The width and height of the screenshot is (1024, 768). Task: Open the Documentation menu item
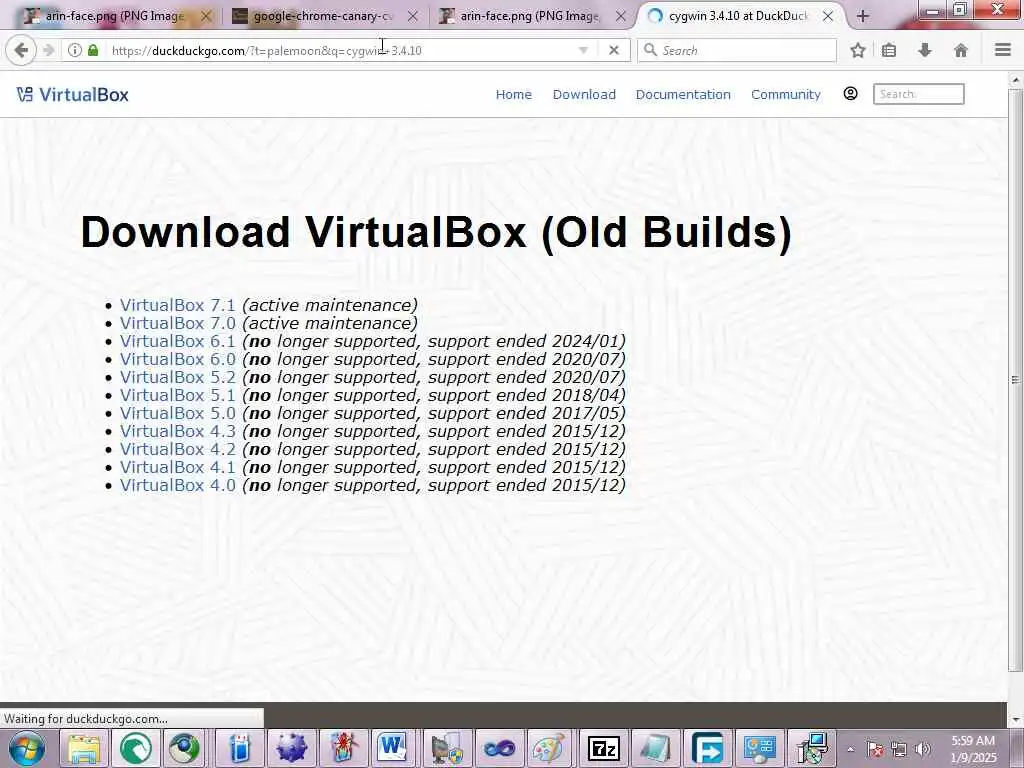pos(683,95)
